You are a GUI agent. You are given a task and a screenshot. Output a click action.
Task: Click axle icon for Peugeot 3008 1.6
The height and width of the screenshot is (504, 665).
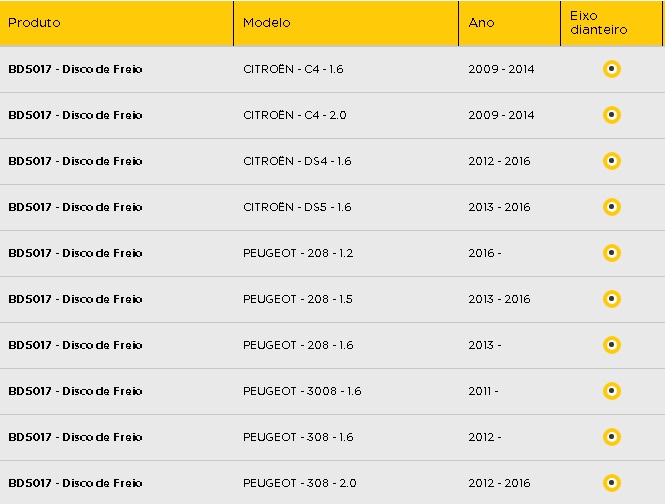pyautogui.click(x=612, y=391)
